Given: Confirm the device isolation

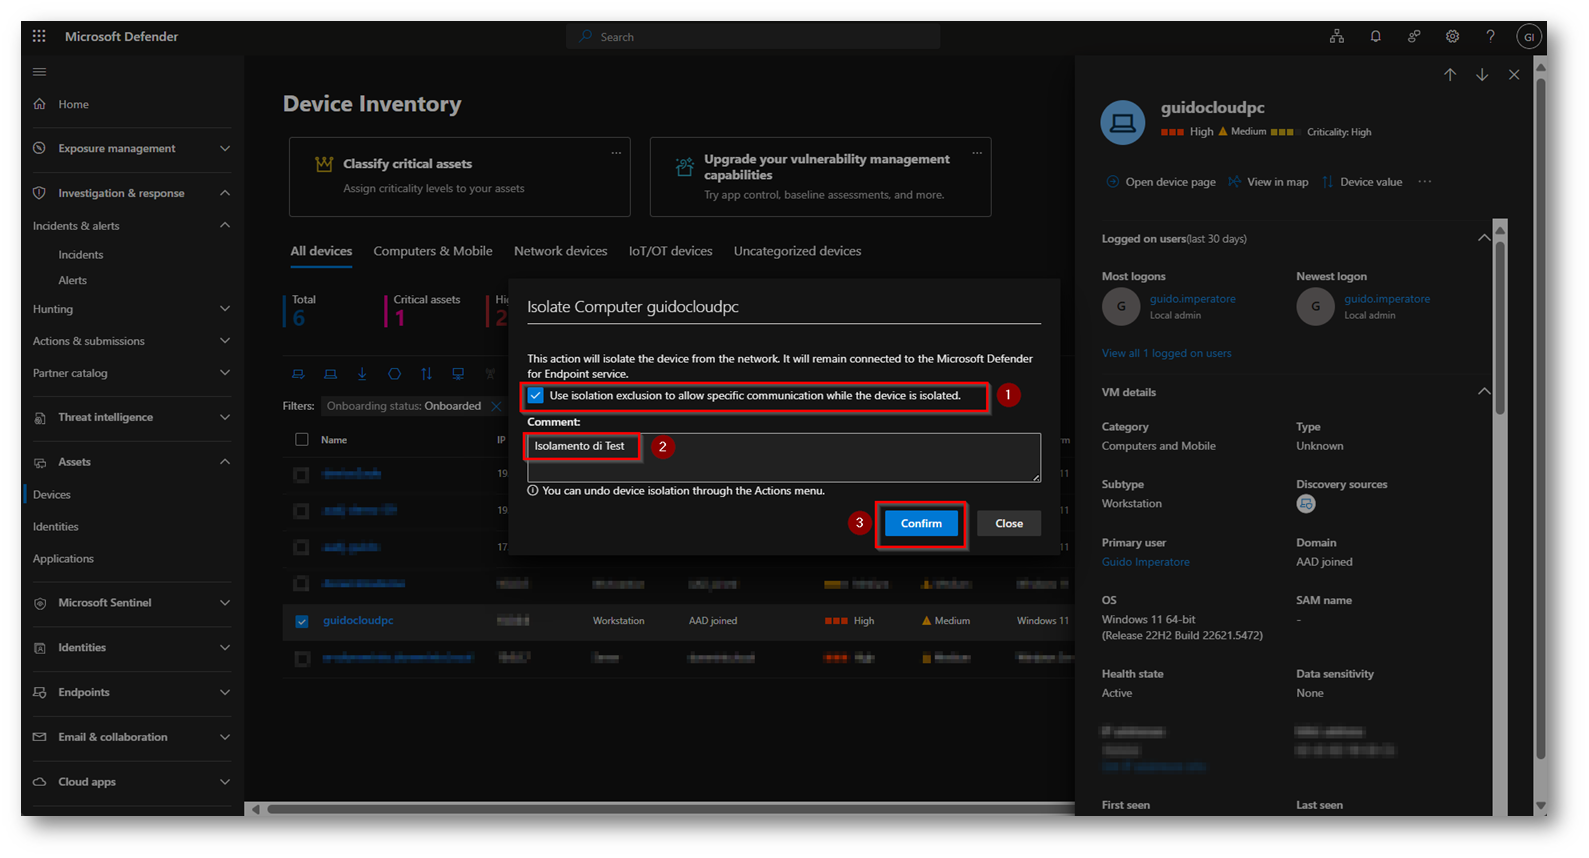Looking at the screenshot, I should click(920, 524).
